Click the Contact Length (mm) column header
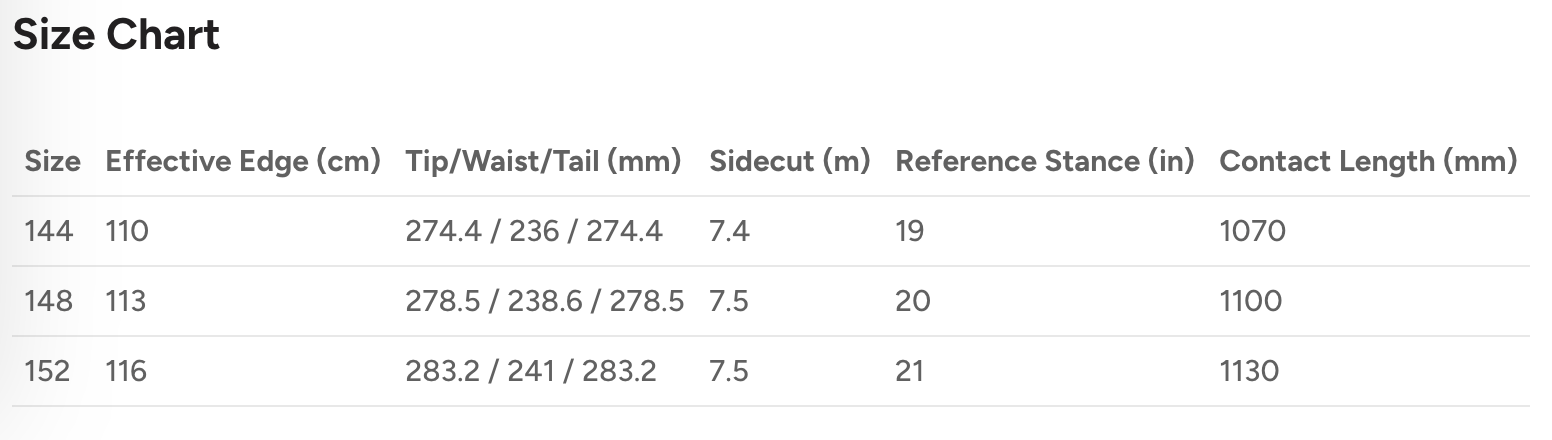Screen dimensions: 1552x440 point(1368,161)
